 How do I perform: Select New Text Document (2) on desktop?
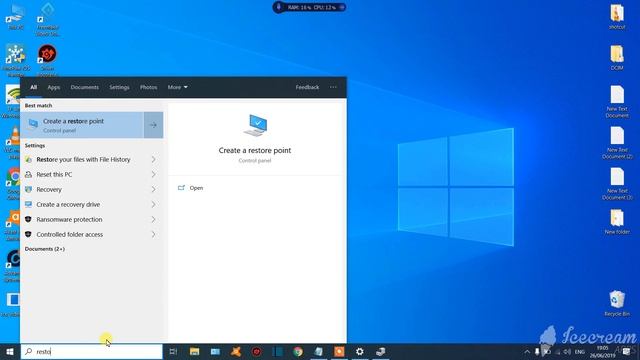click(617, 142)
